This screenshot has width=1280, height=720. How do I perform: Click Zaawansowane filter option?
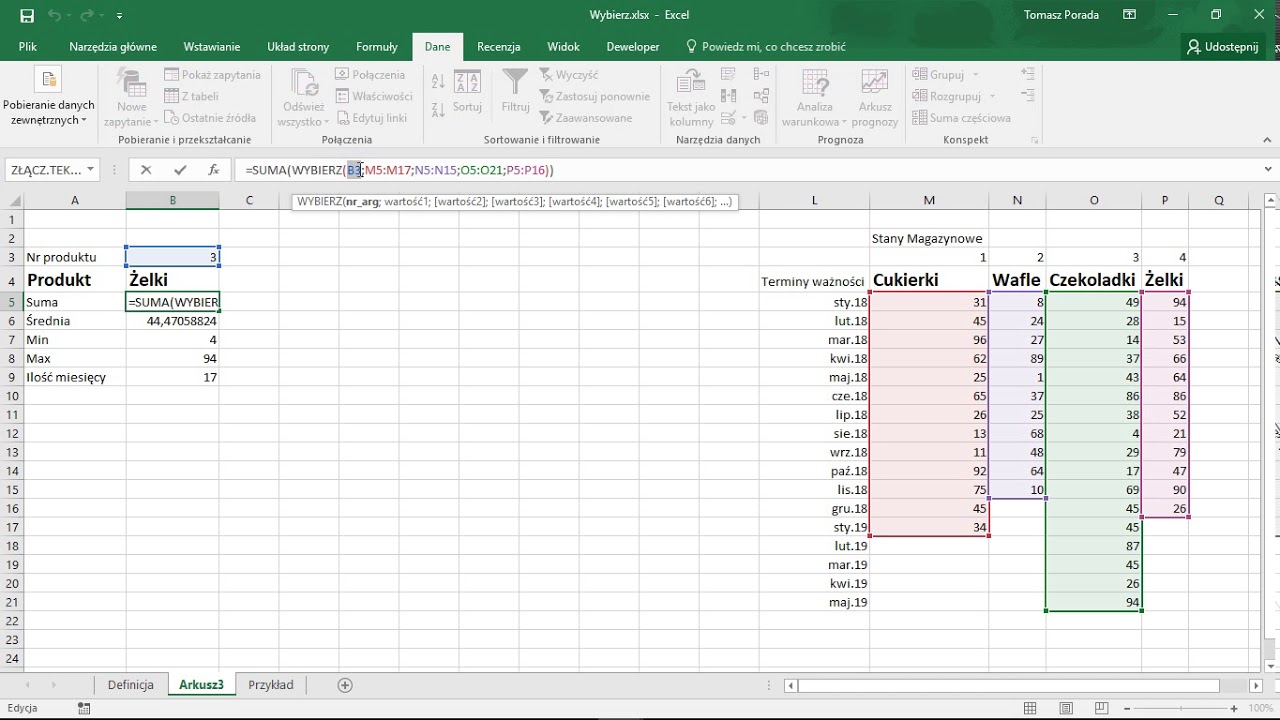(x=586, y=118)
